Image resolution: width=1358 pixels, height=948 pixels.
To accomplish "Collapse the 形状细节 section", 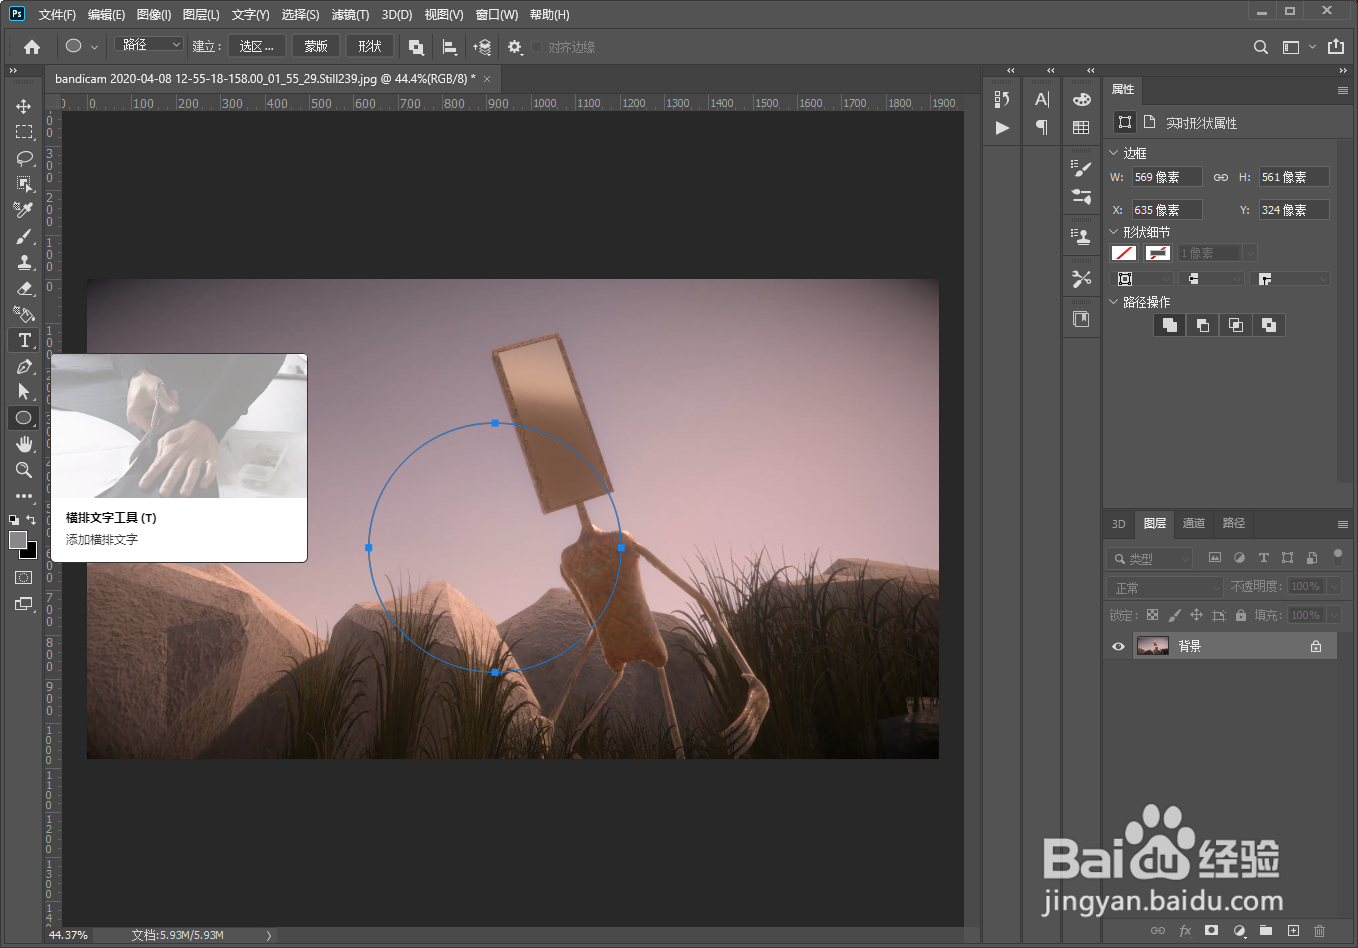I will click(x=1114, y=232).
